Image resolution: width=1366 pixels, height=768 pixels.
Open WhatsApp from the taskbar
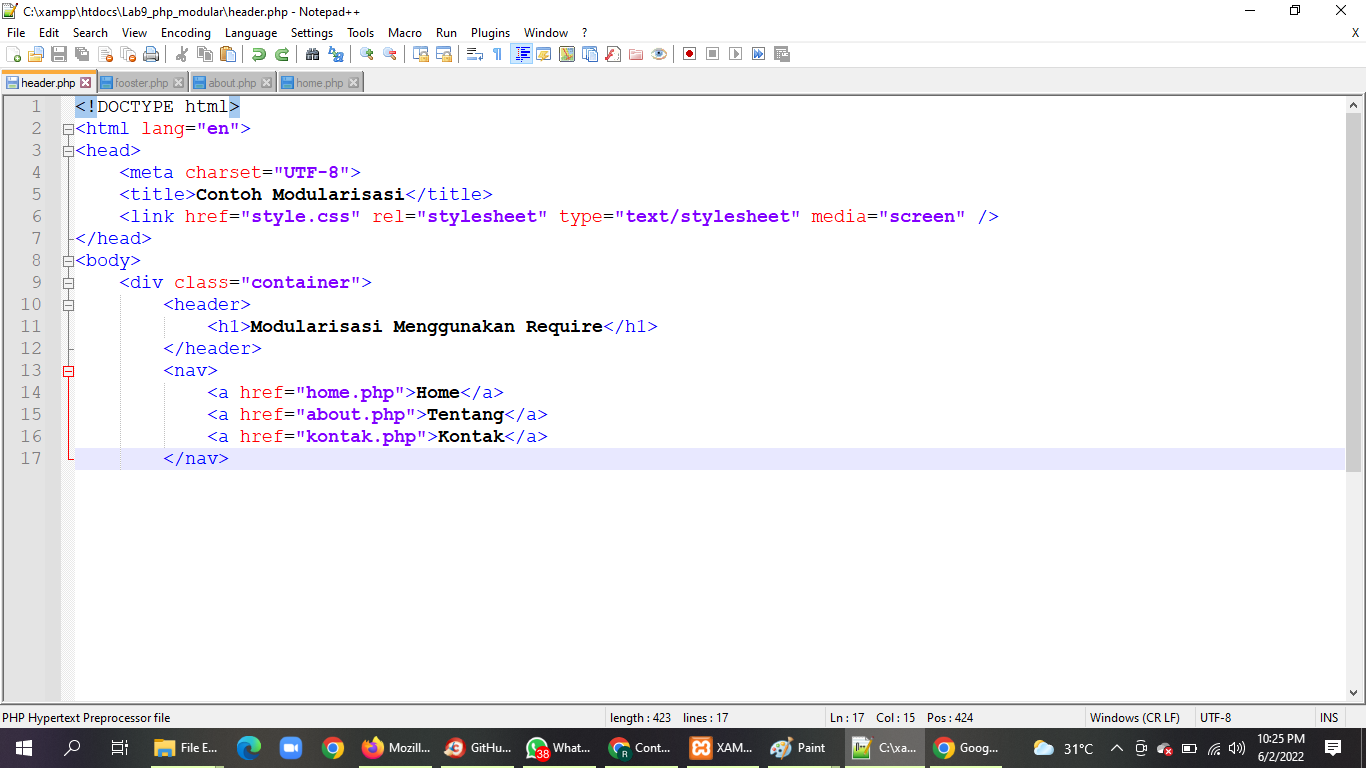(x=560, y=748)
